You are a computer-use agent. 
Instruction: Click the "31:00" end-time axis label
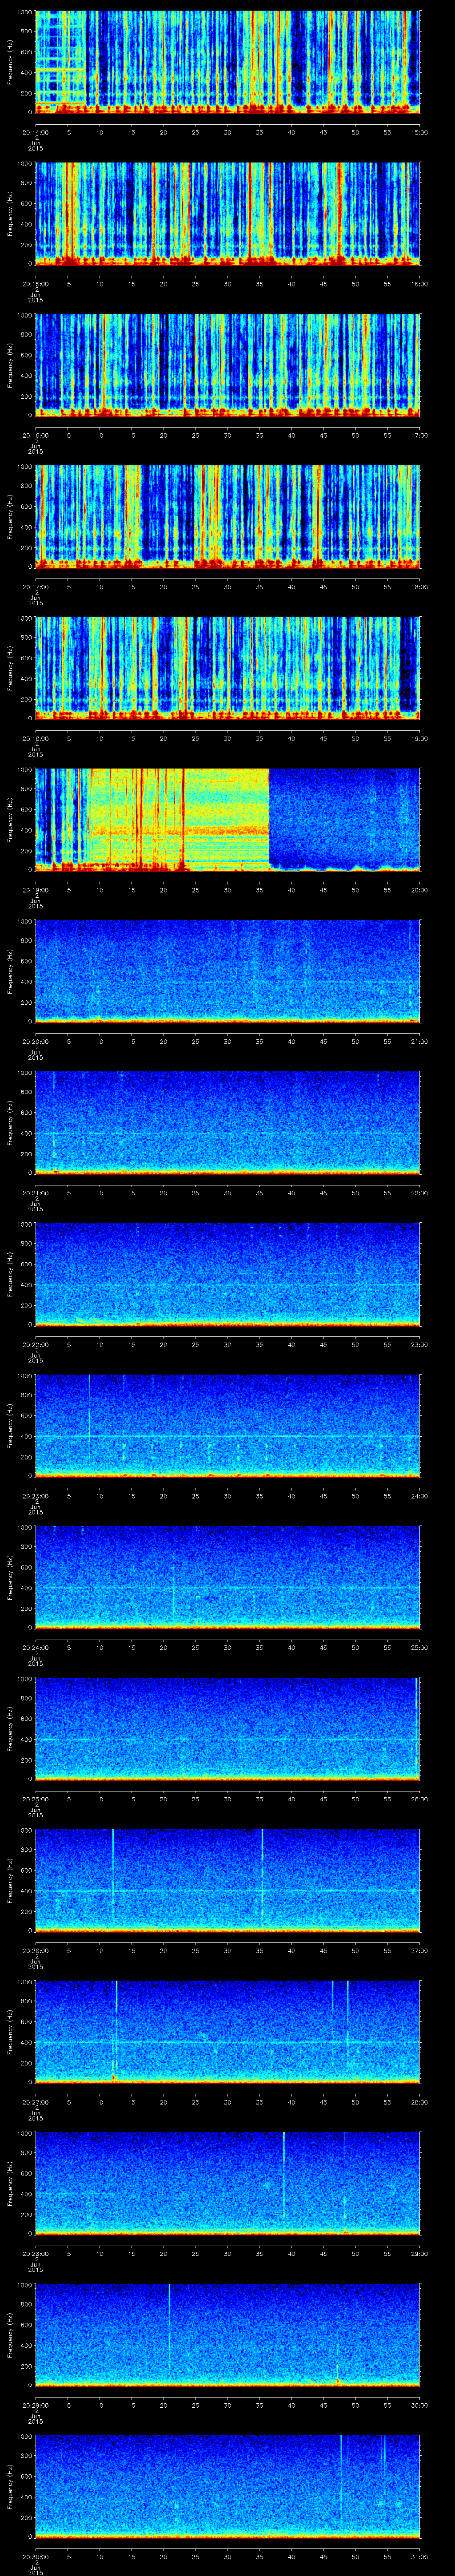coord(420,2557)
